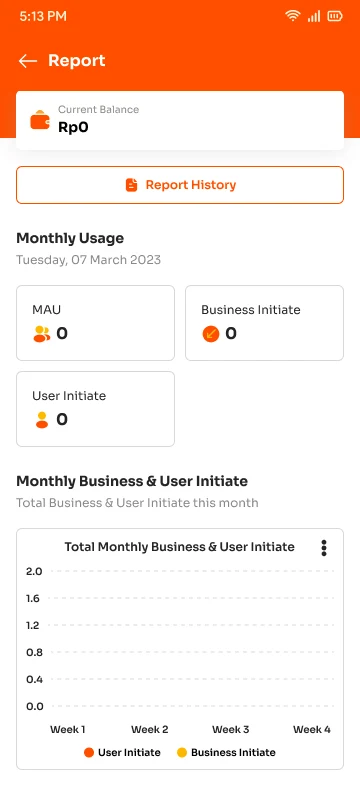This screenshot has height=800, width=360.
Task: Click the cellular signal icon
Action: click(314, 16)
